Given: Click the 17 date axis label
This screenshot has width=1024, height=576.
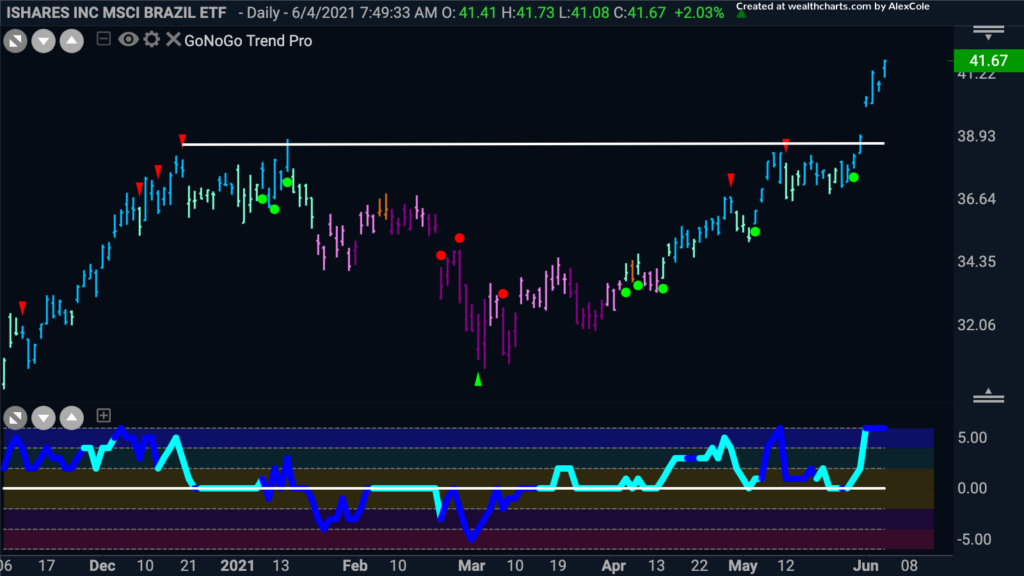Looking at the screenshot, I should [46, 566].
